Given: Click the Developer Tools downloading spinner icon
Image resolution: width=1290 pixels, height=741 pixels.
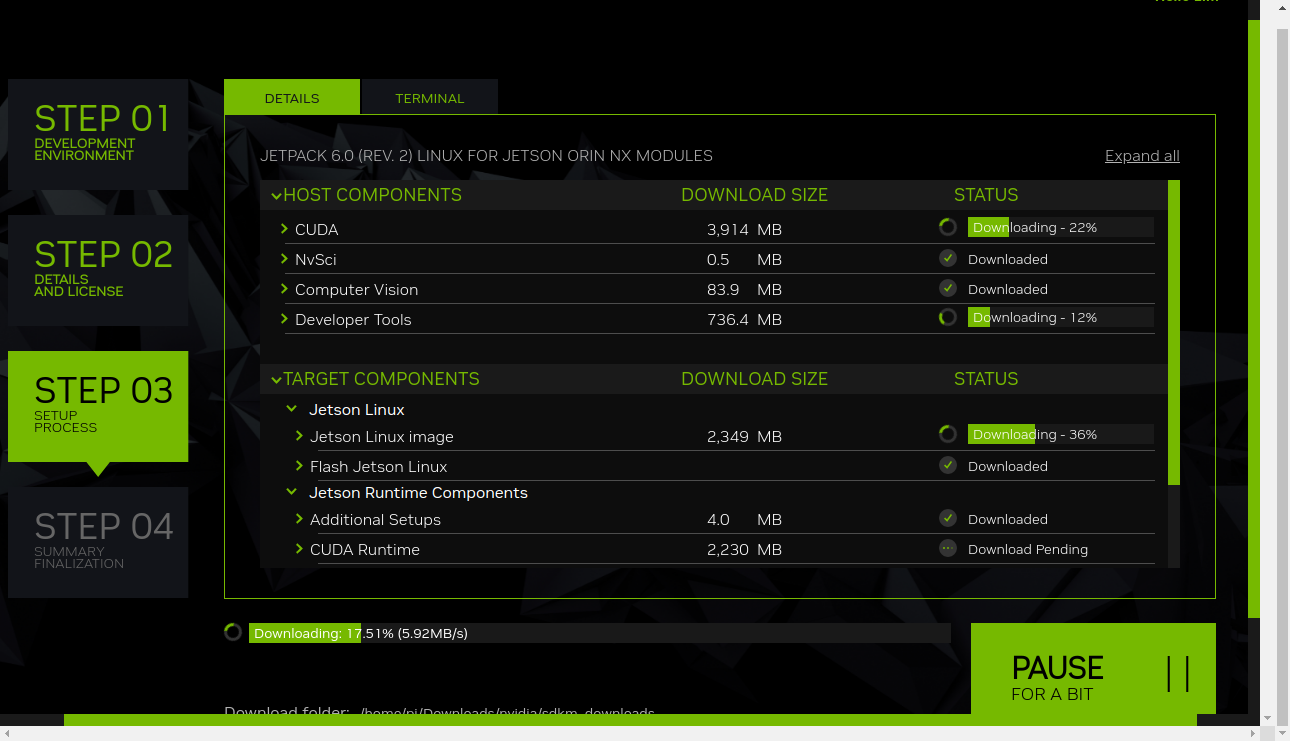Looking at the screenshot, I should tap(948, 317).
